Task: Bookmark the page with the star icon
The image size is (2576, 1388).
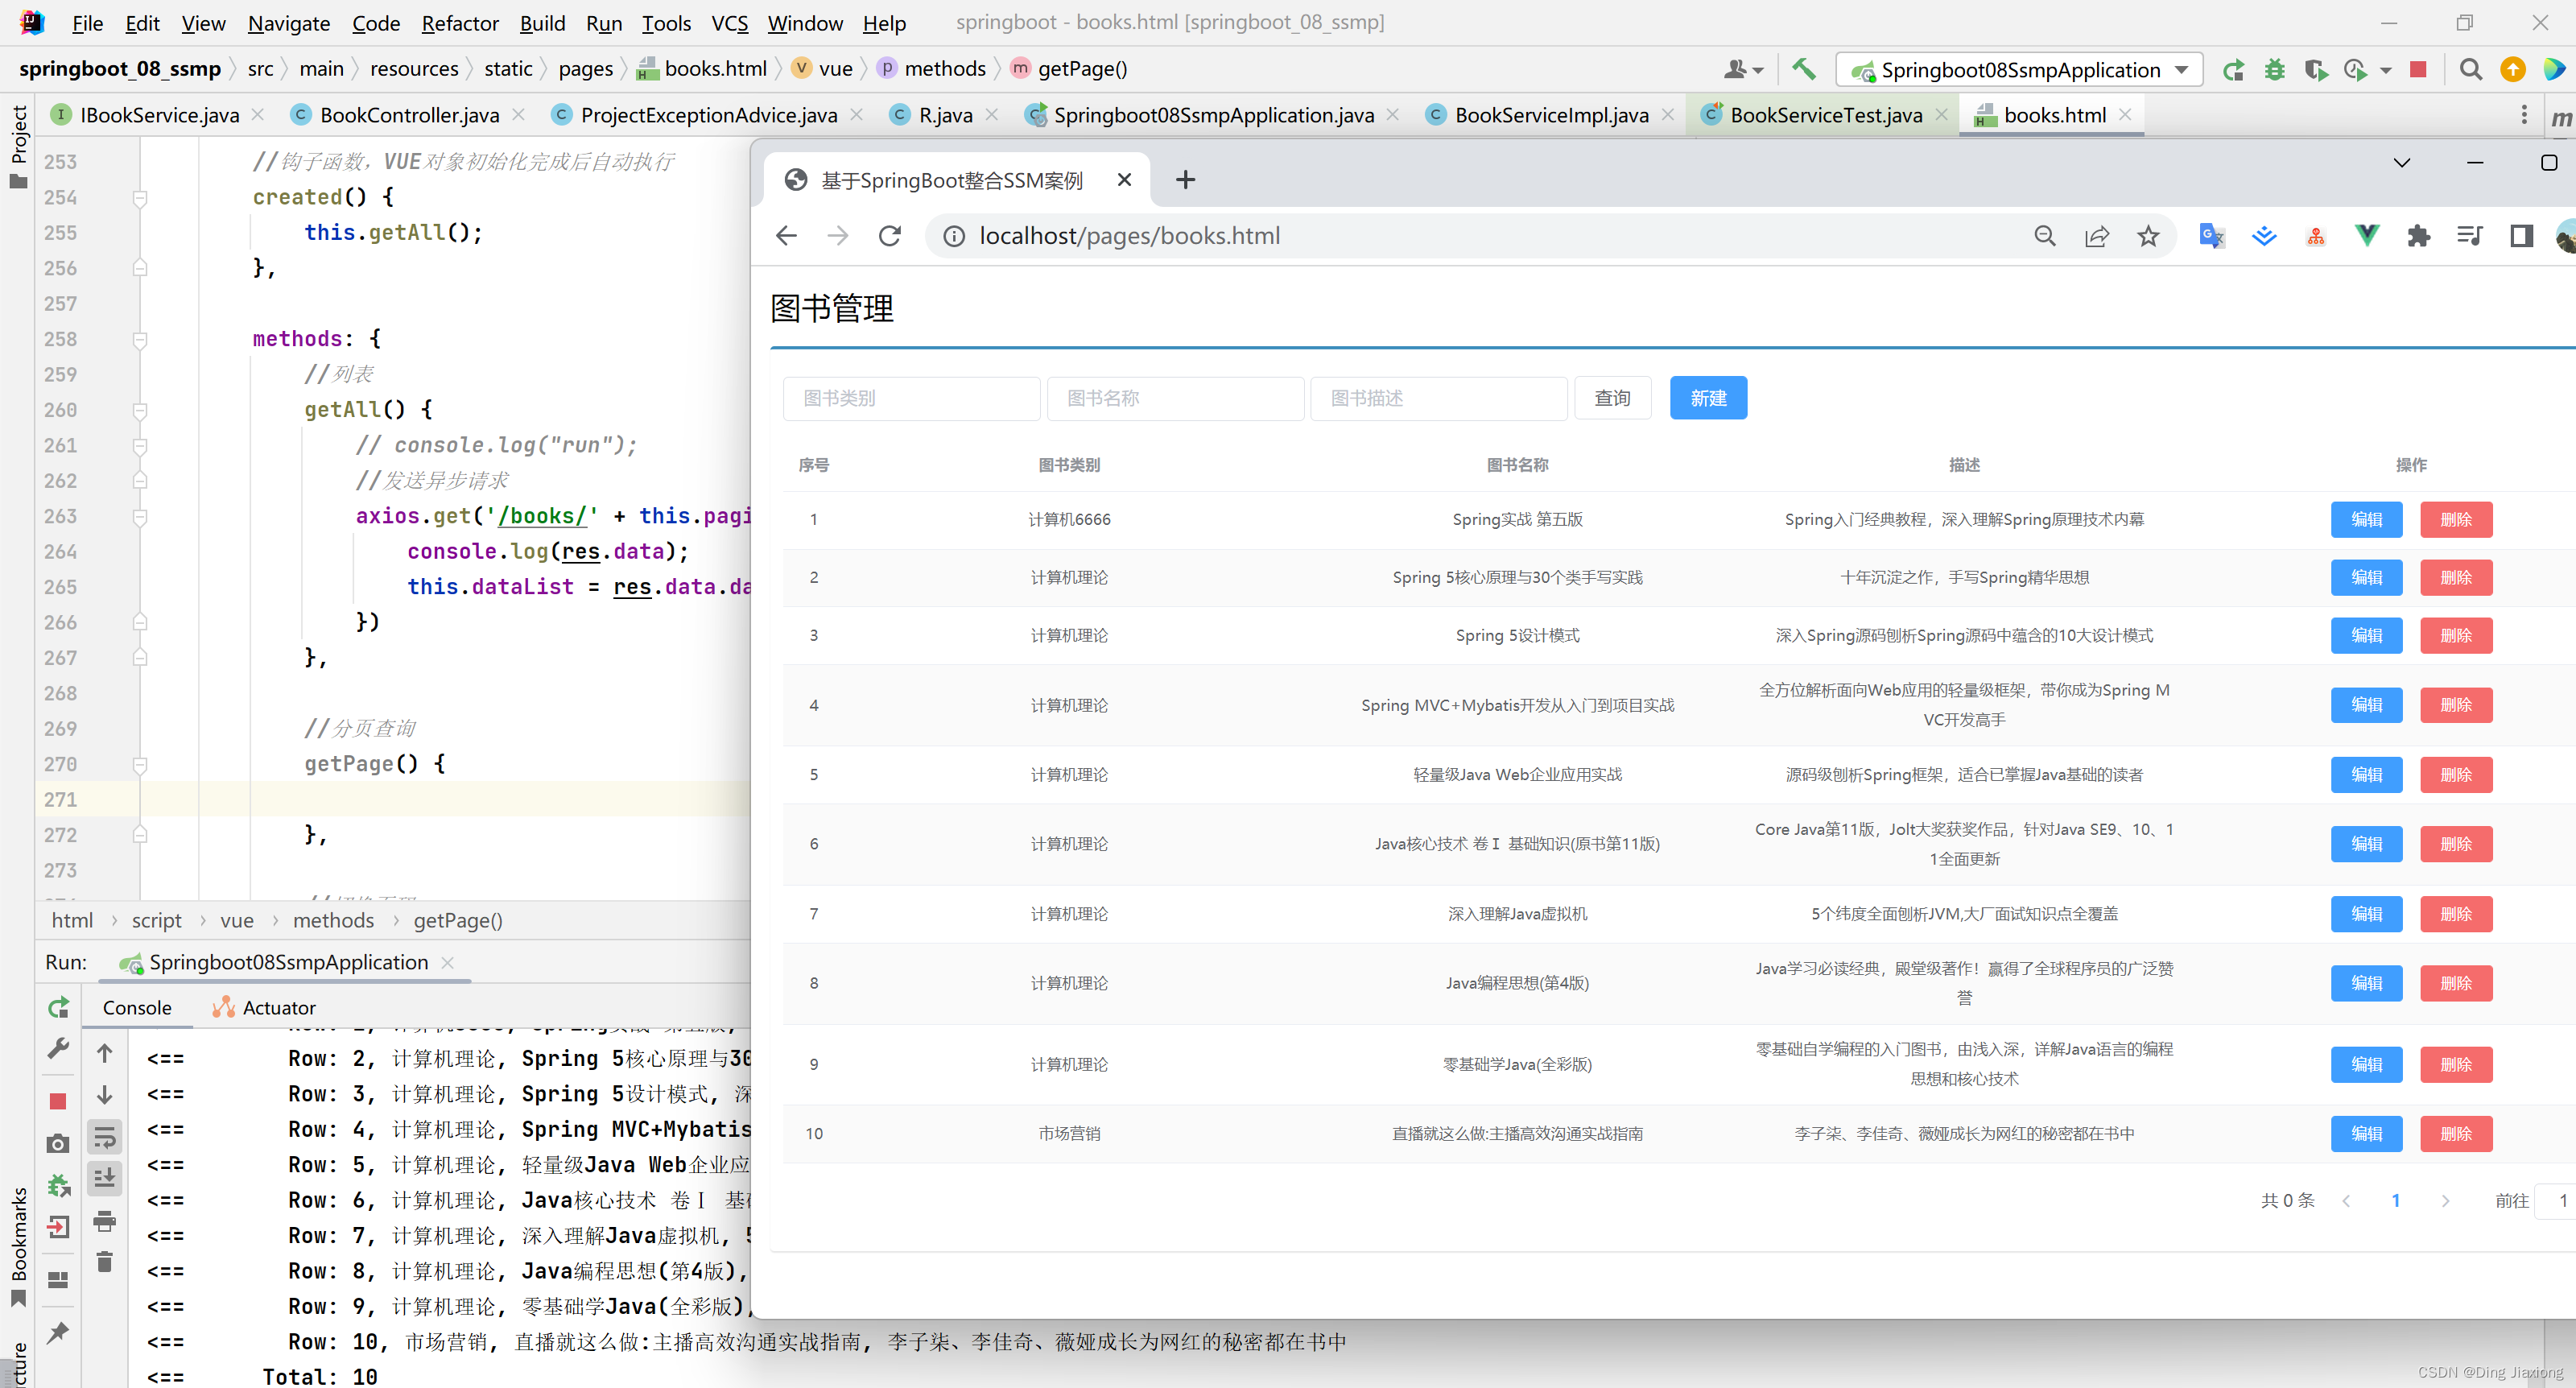Action: (2148, 236)
